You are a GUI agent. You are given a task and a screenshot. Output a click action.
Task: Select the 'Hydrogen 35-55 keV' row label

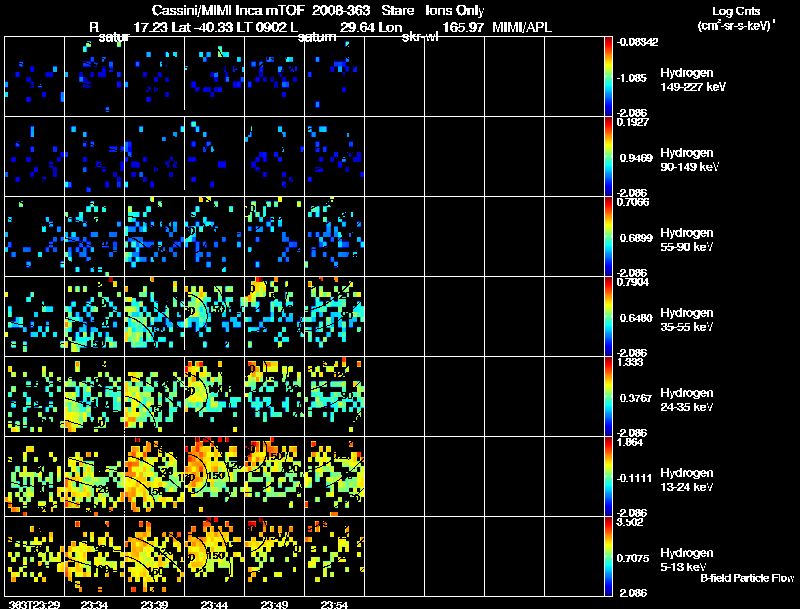tap(687, 320)
